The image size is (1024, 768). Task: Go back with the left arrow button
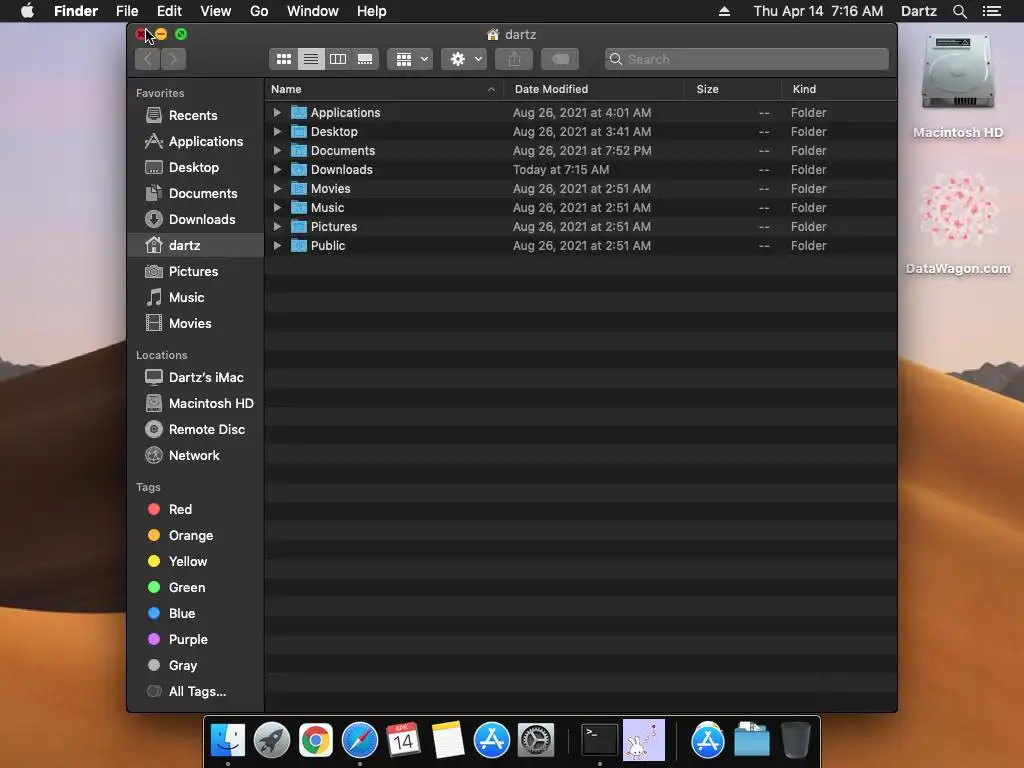148,59
